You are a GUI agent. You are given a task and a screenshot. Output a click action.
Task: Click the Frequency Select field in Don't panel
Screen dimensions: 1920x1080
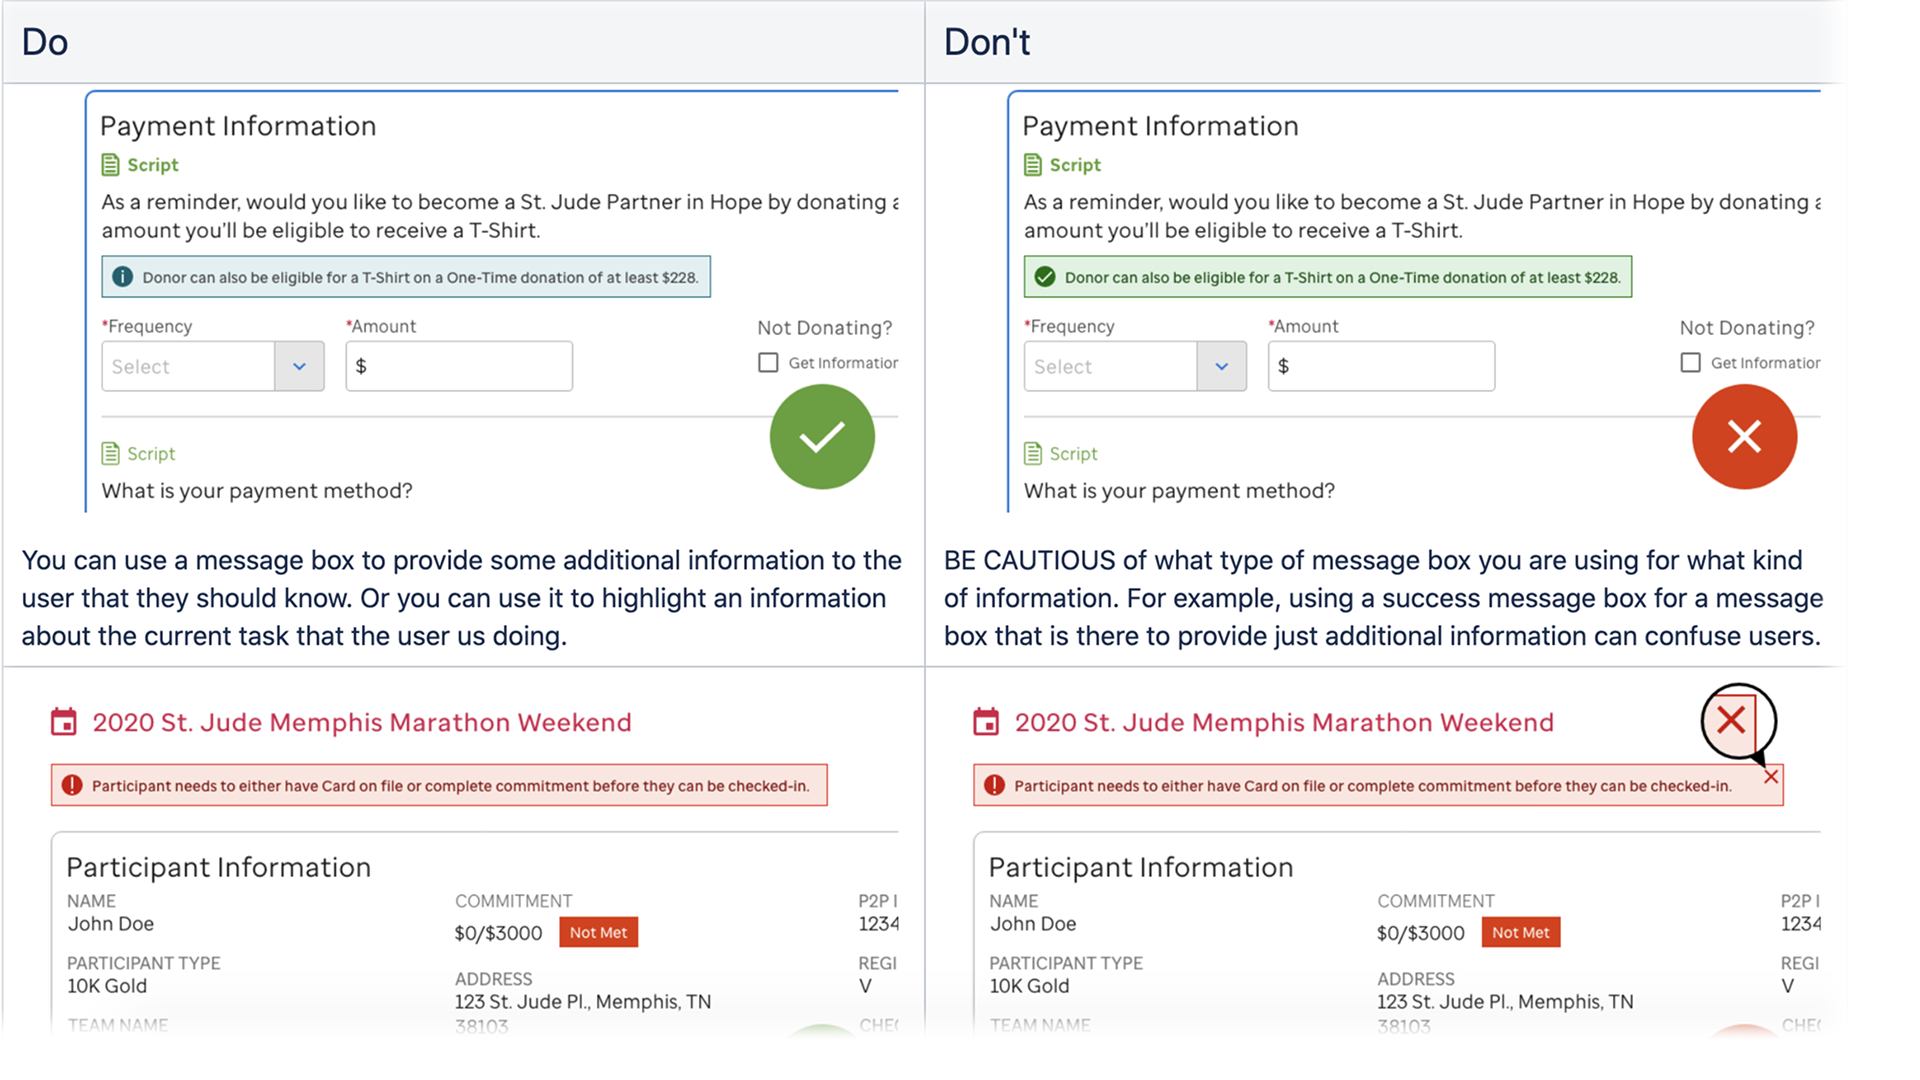coord(1110,366)
